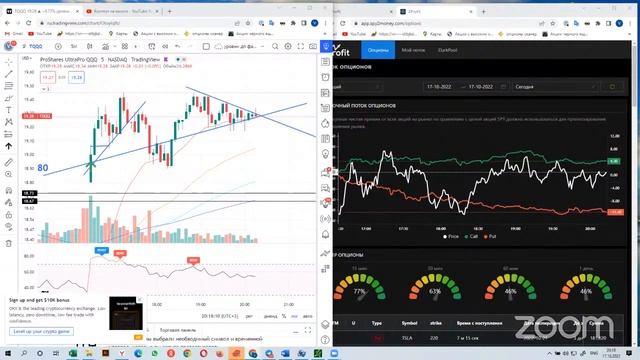Start bar replay mode
Screen dimensions: 640x360
(165, 47)
